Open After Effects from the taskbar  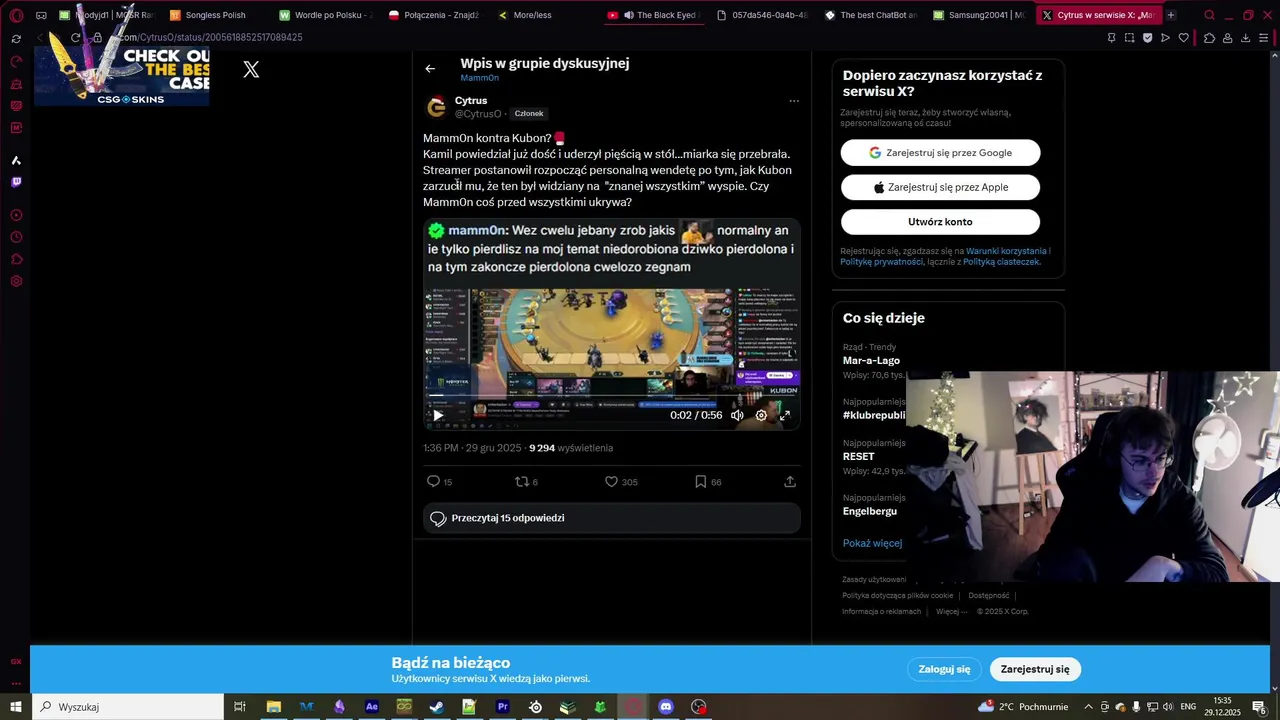372,707
